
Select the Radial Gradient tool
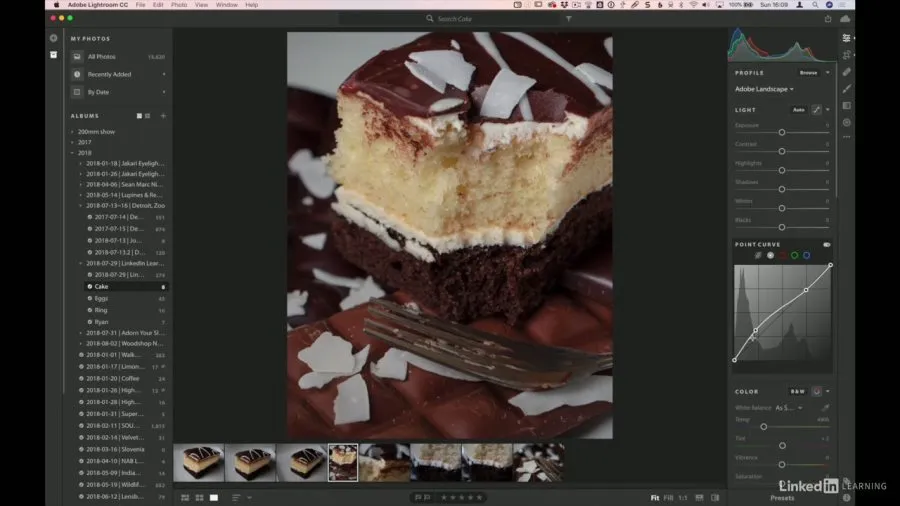(x=846, y=122)
